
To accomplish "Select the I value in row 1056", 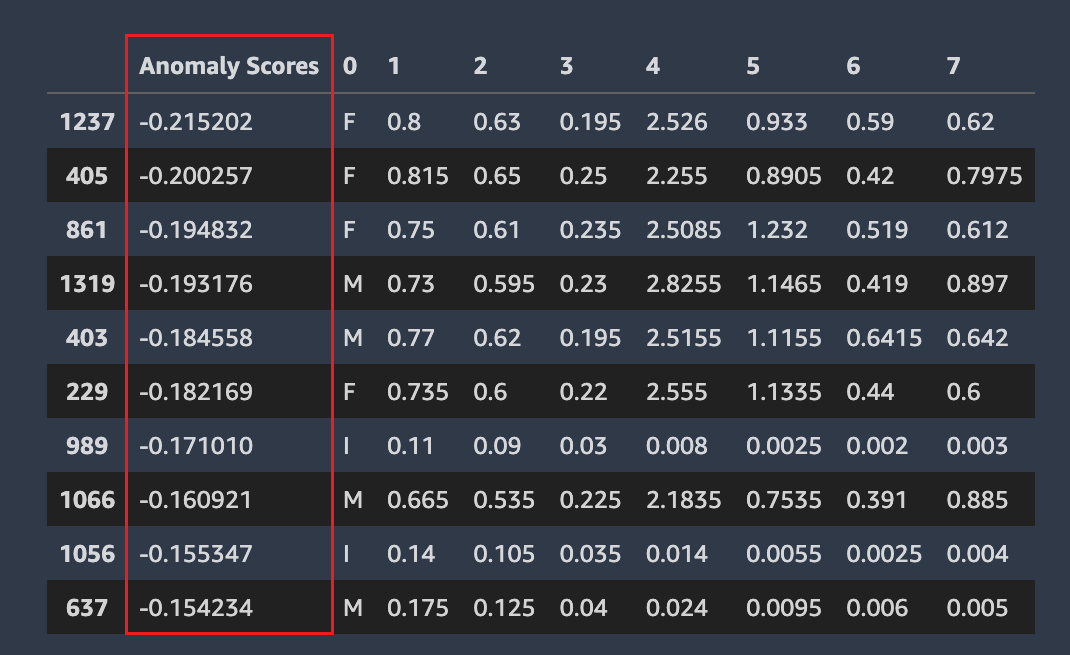I will [346, 554].
